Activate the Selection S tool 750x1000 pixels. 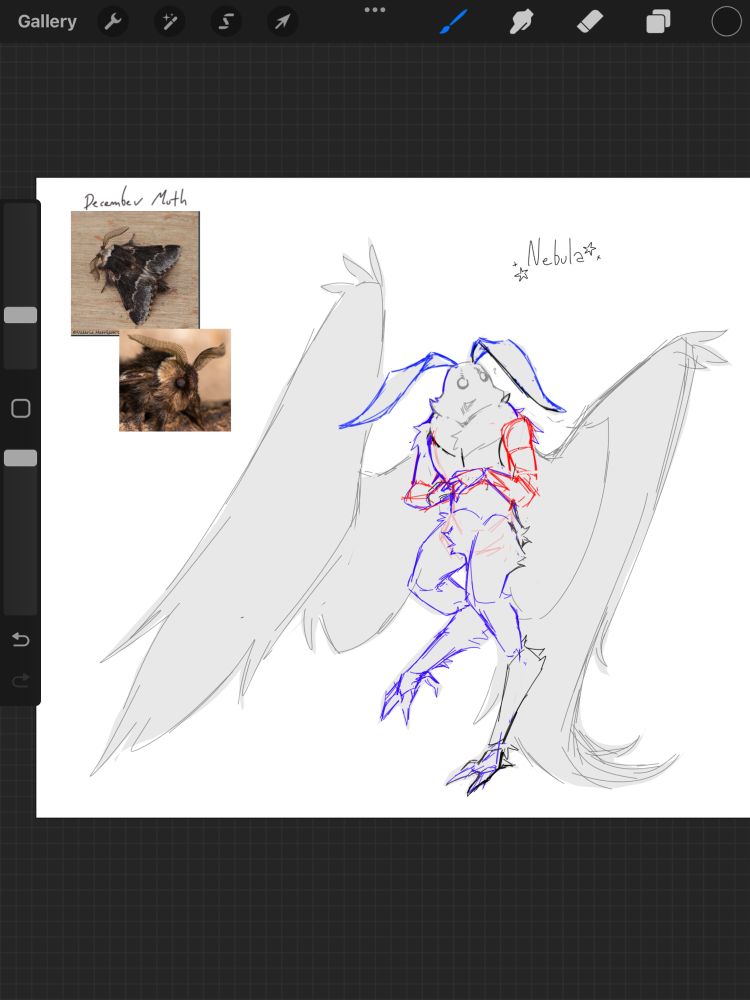226,22
